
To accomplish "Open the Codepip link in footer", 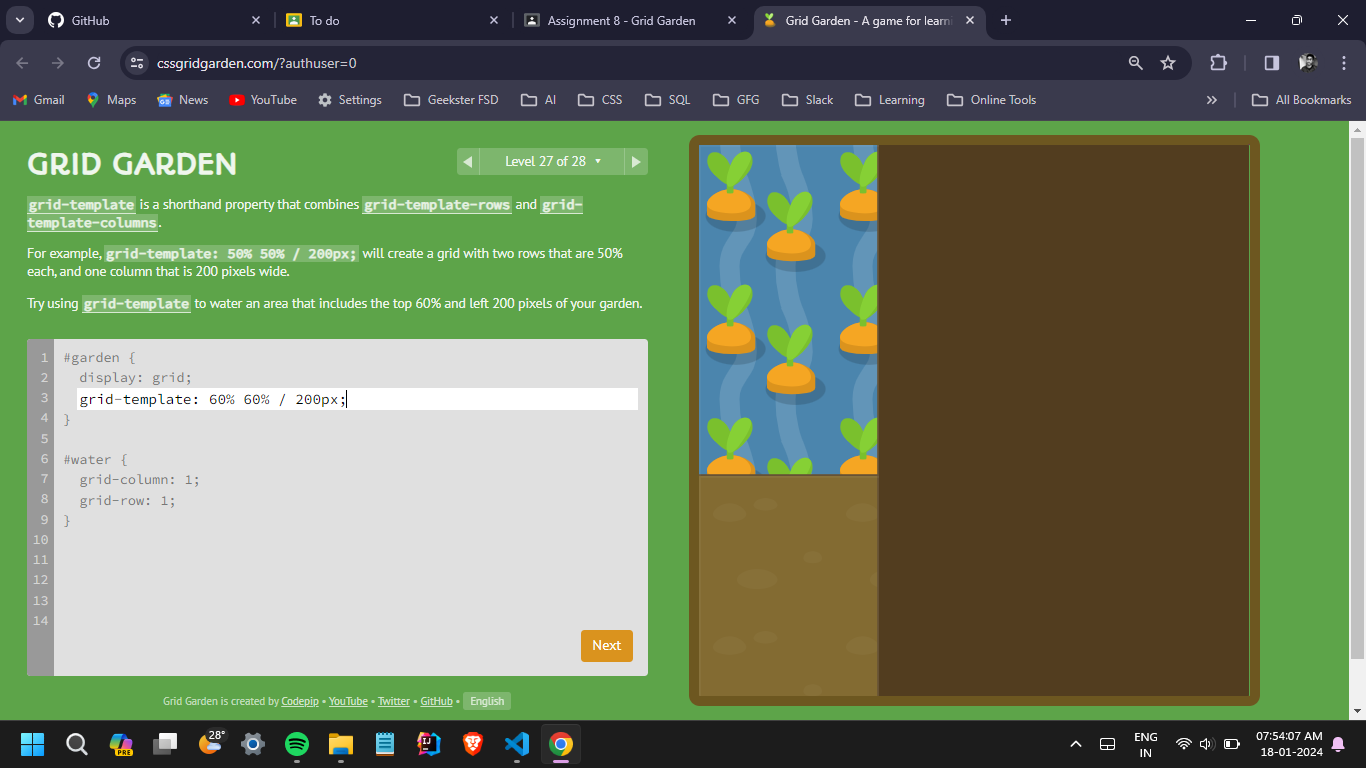I will pyautogui.click(x=300, y=701).
